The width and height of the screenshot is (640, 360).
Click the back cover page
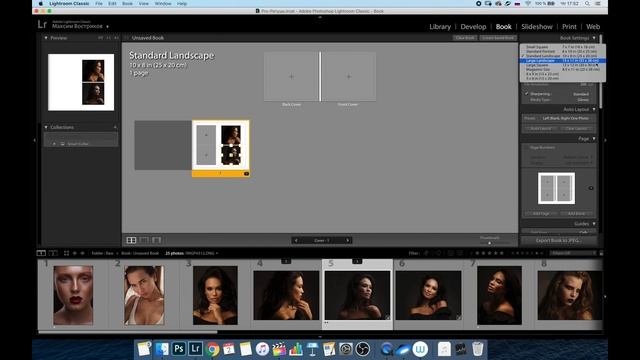click(x=291, y=76)
